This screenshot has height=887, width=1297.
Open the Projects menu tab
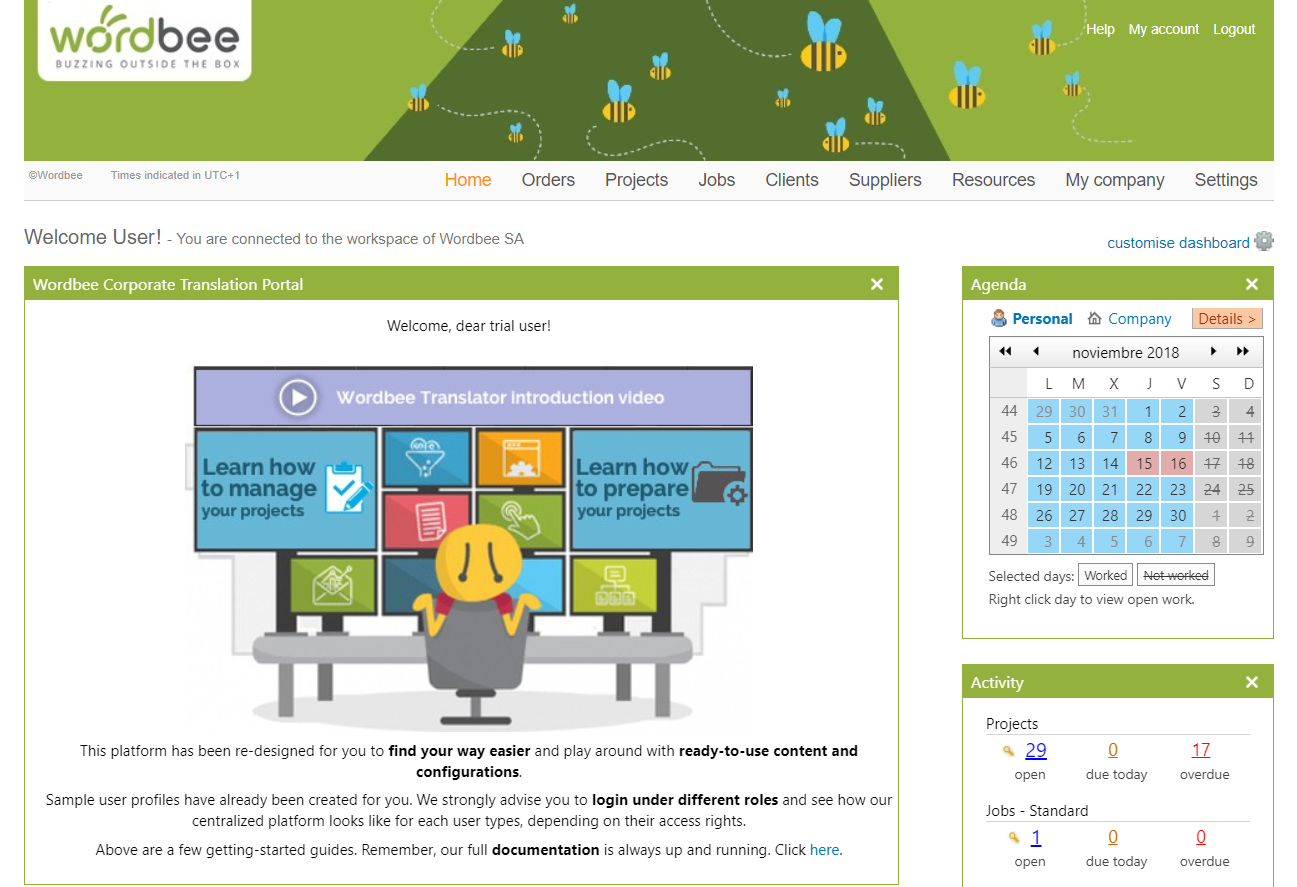pos(636,180)
